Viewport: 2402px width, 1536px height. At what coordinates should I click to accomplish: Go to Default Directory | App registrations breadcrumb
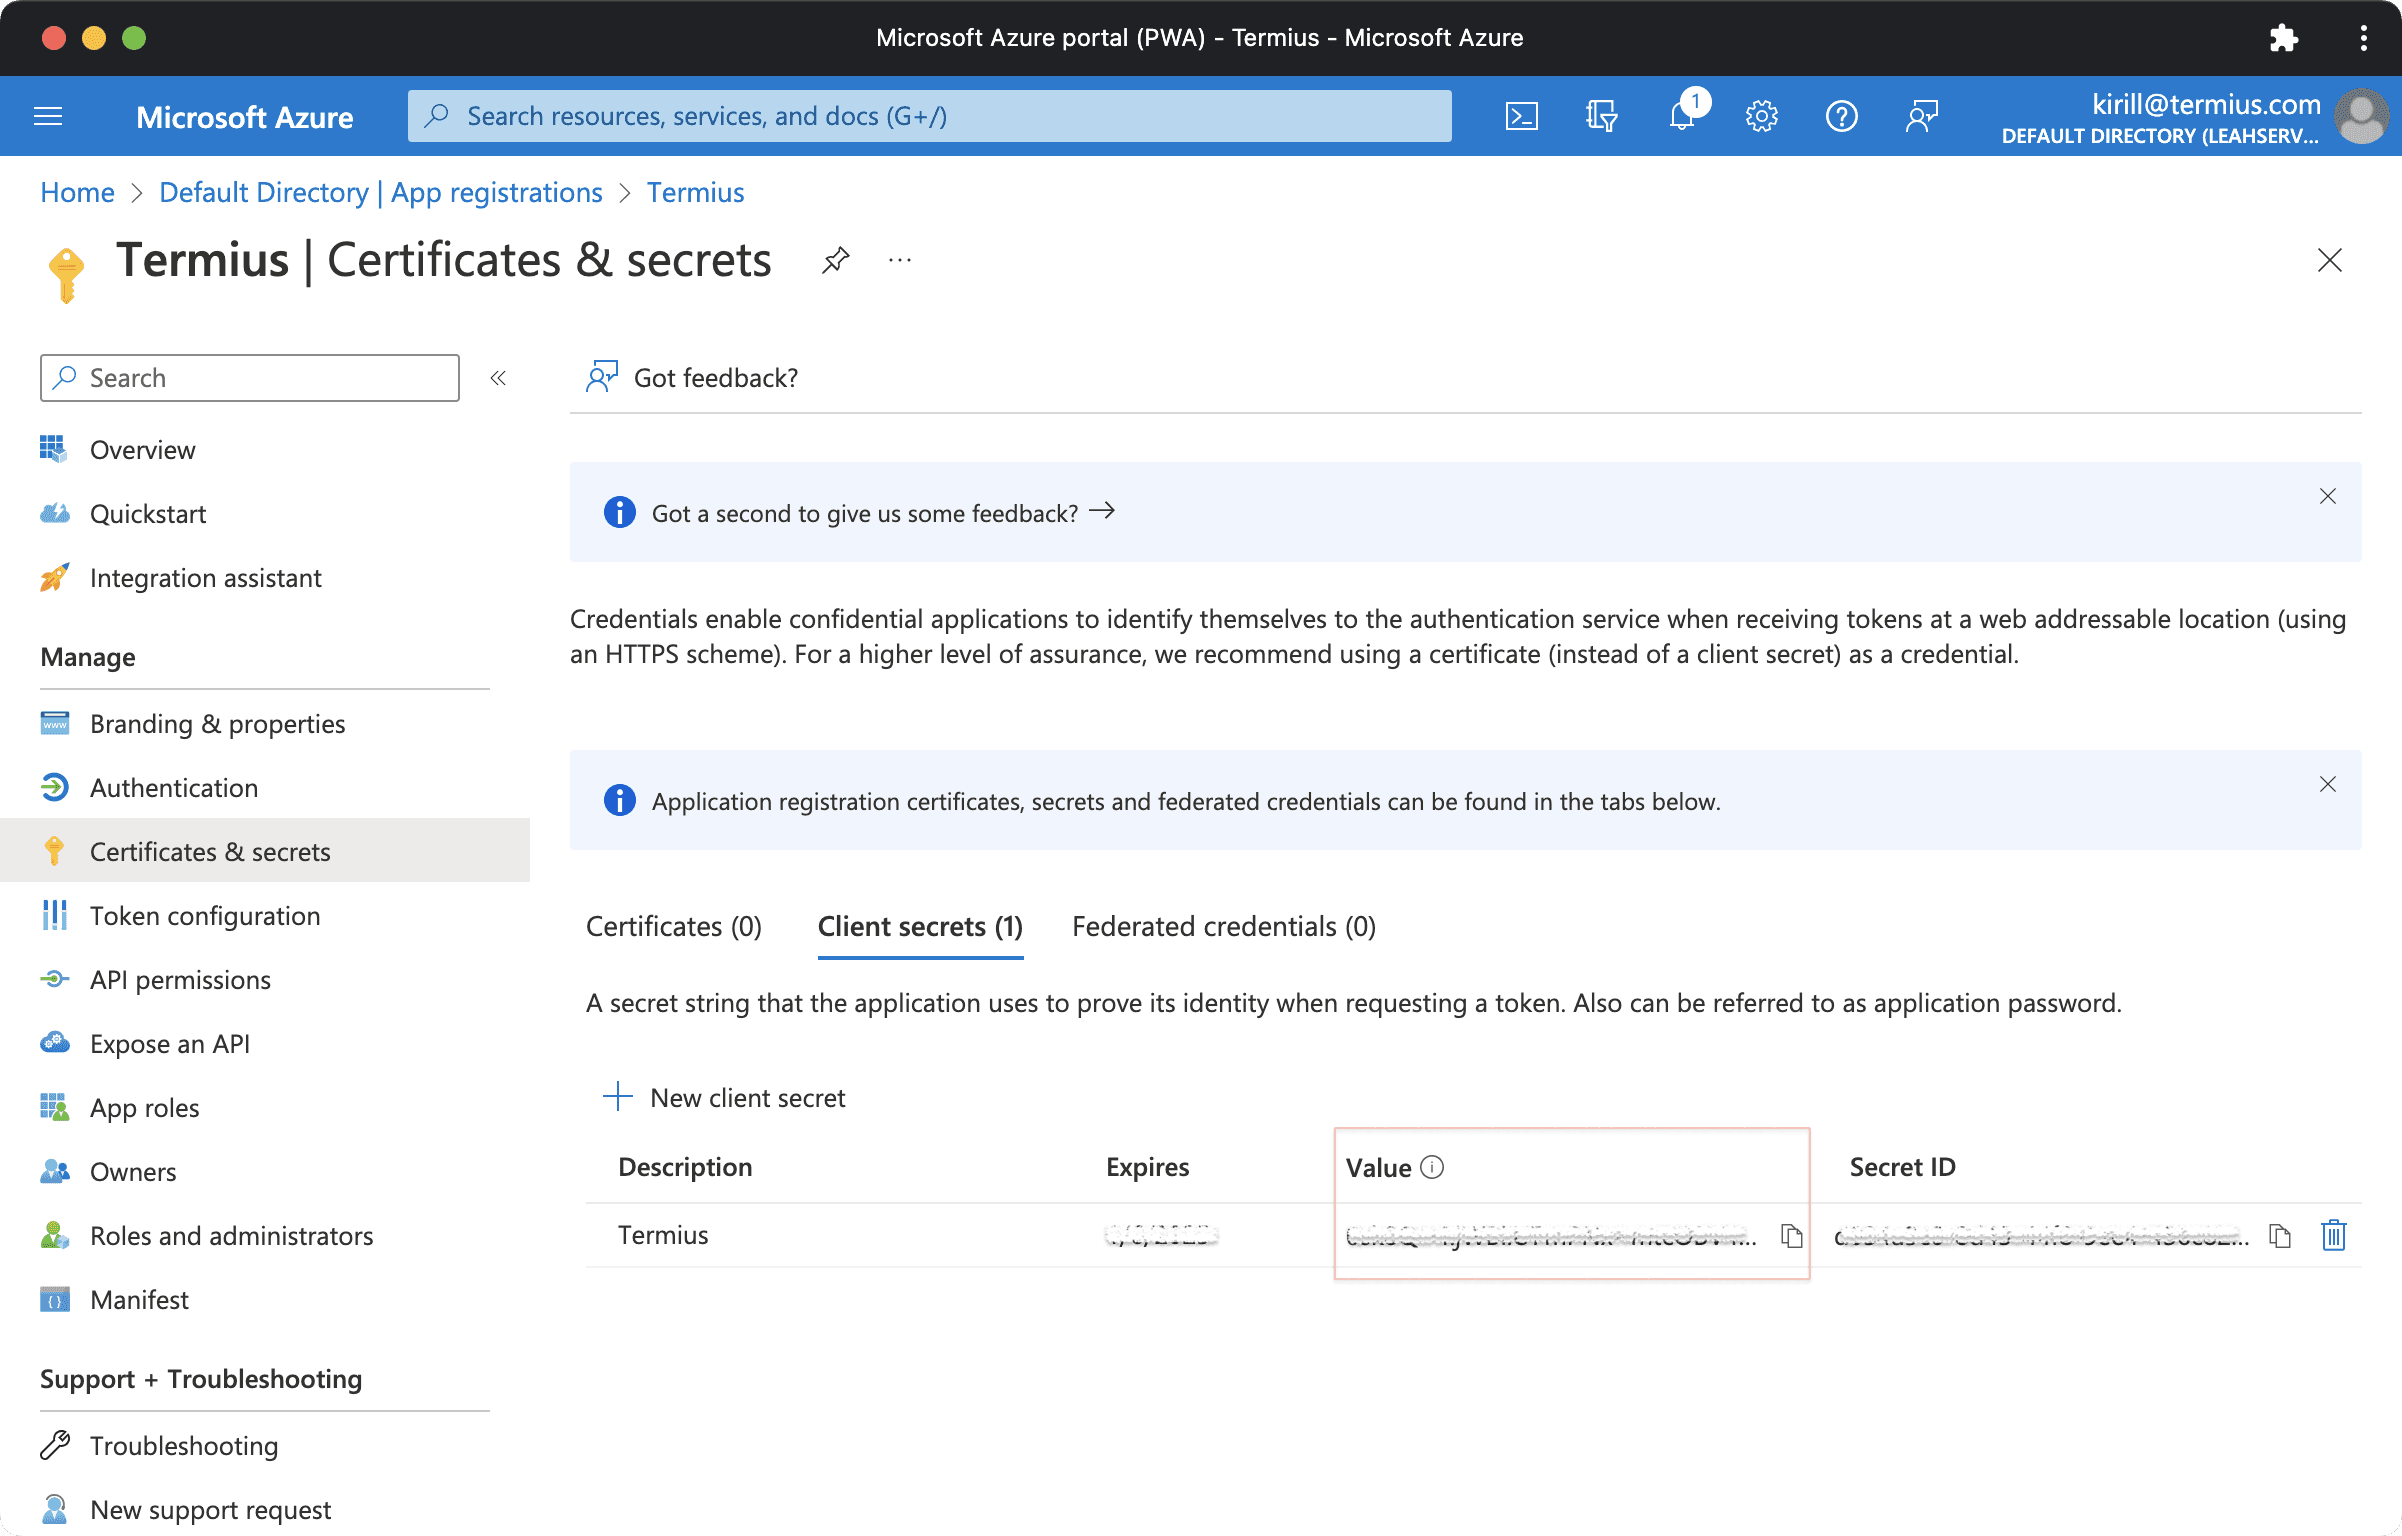click(x=380, y=192)
